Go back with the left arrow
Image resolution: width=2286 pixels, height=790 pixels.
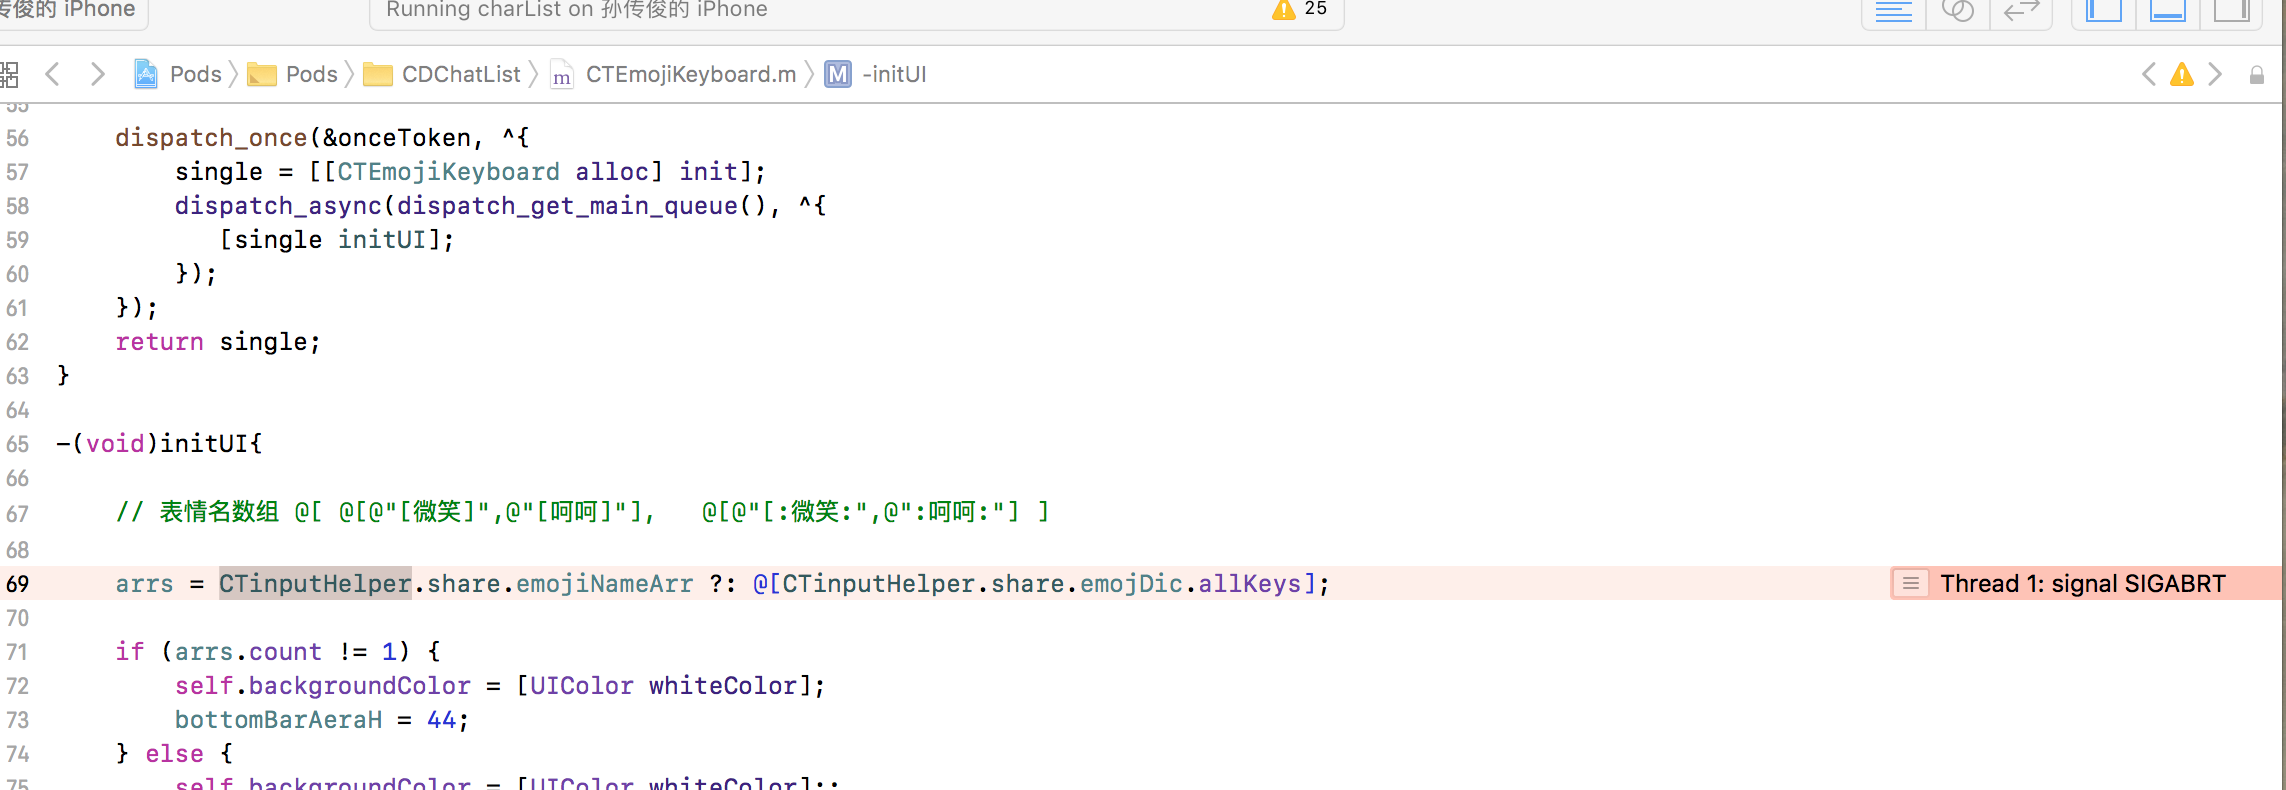(x=53, y=74)
